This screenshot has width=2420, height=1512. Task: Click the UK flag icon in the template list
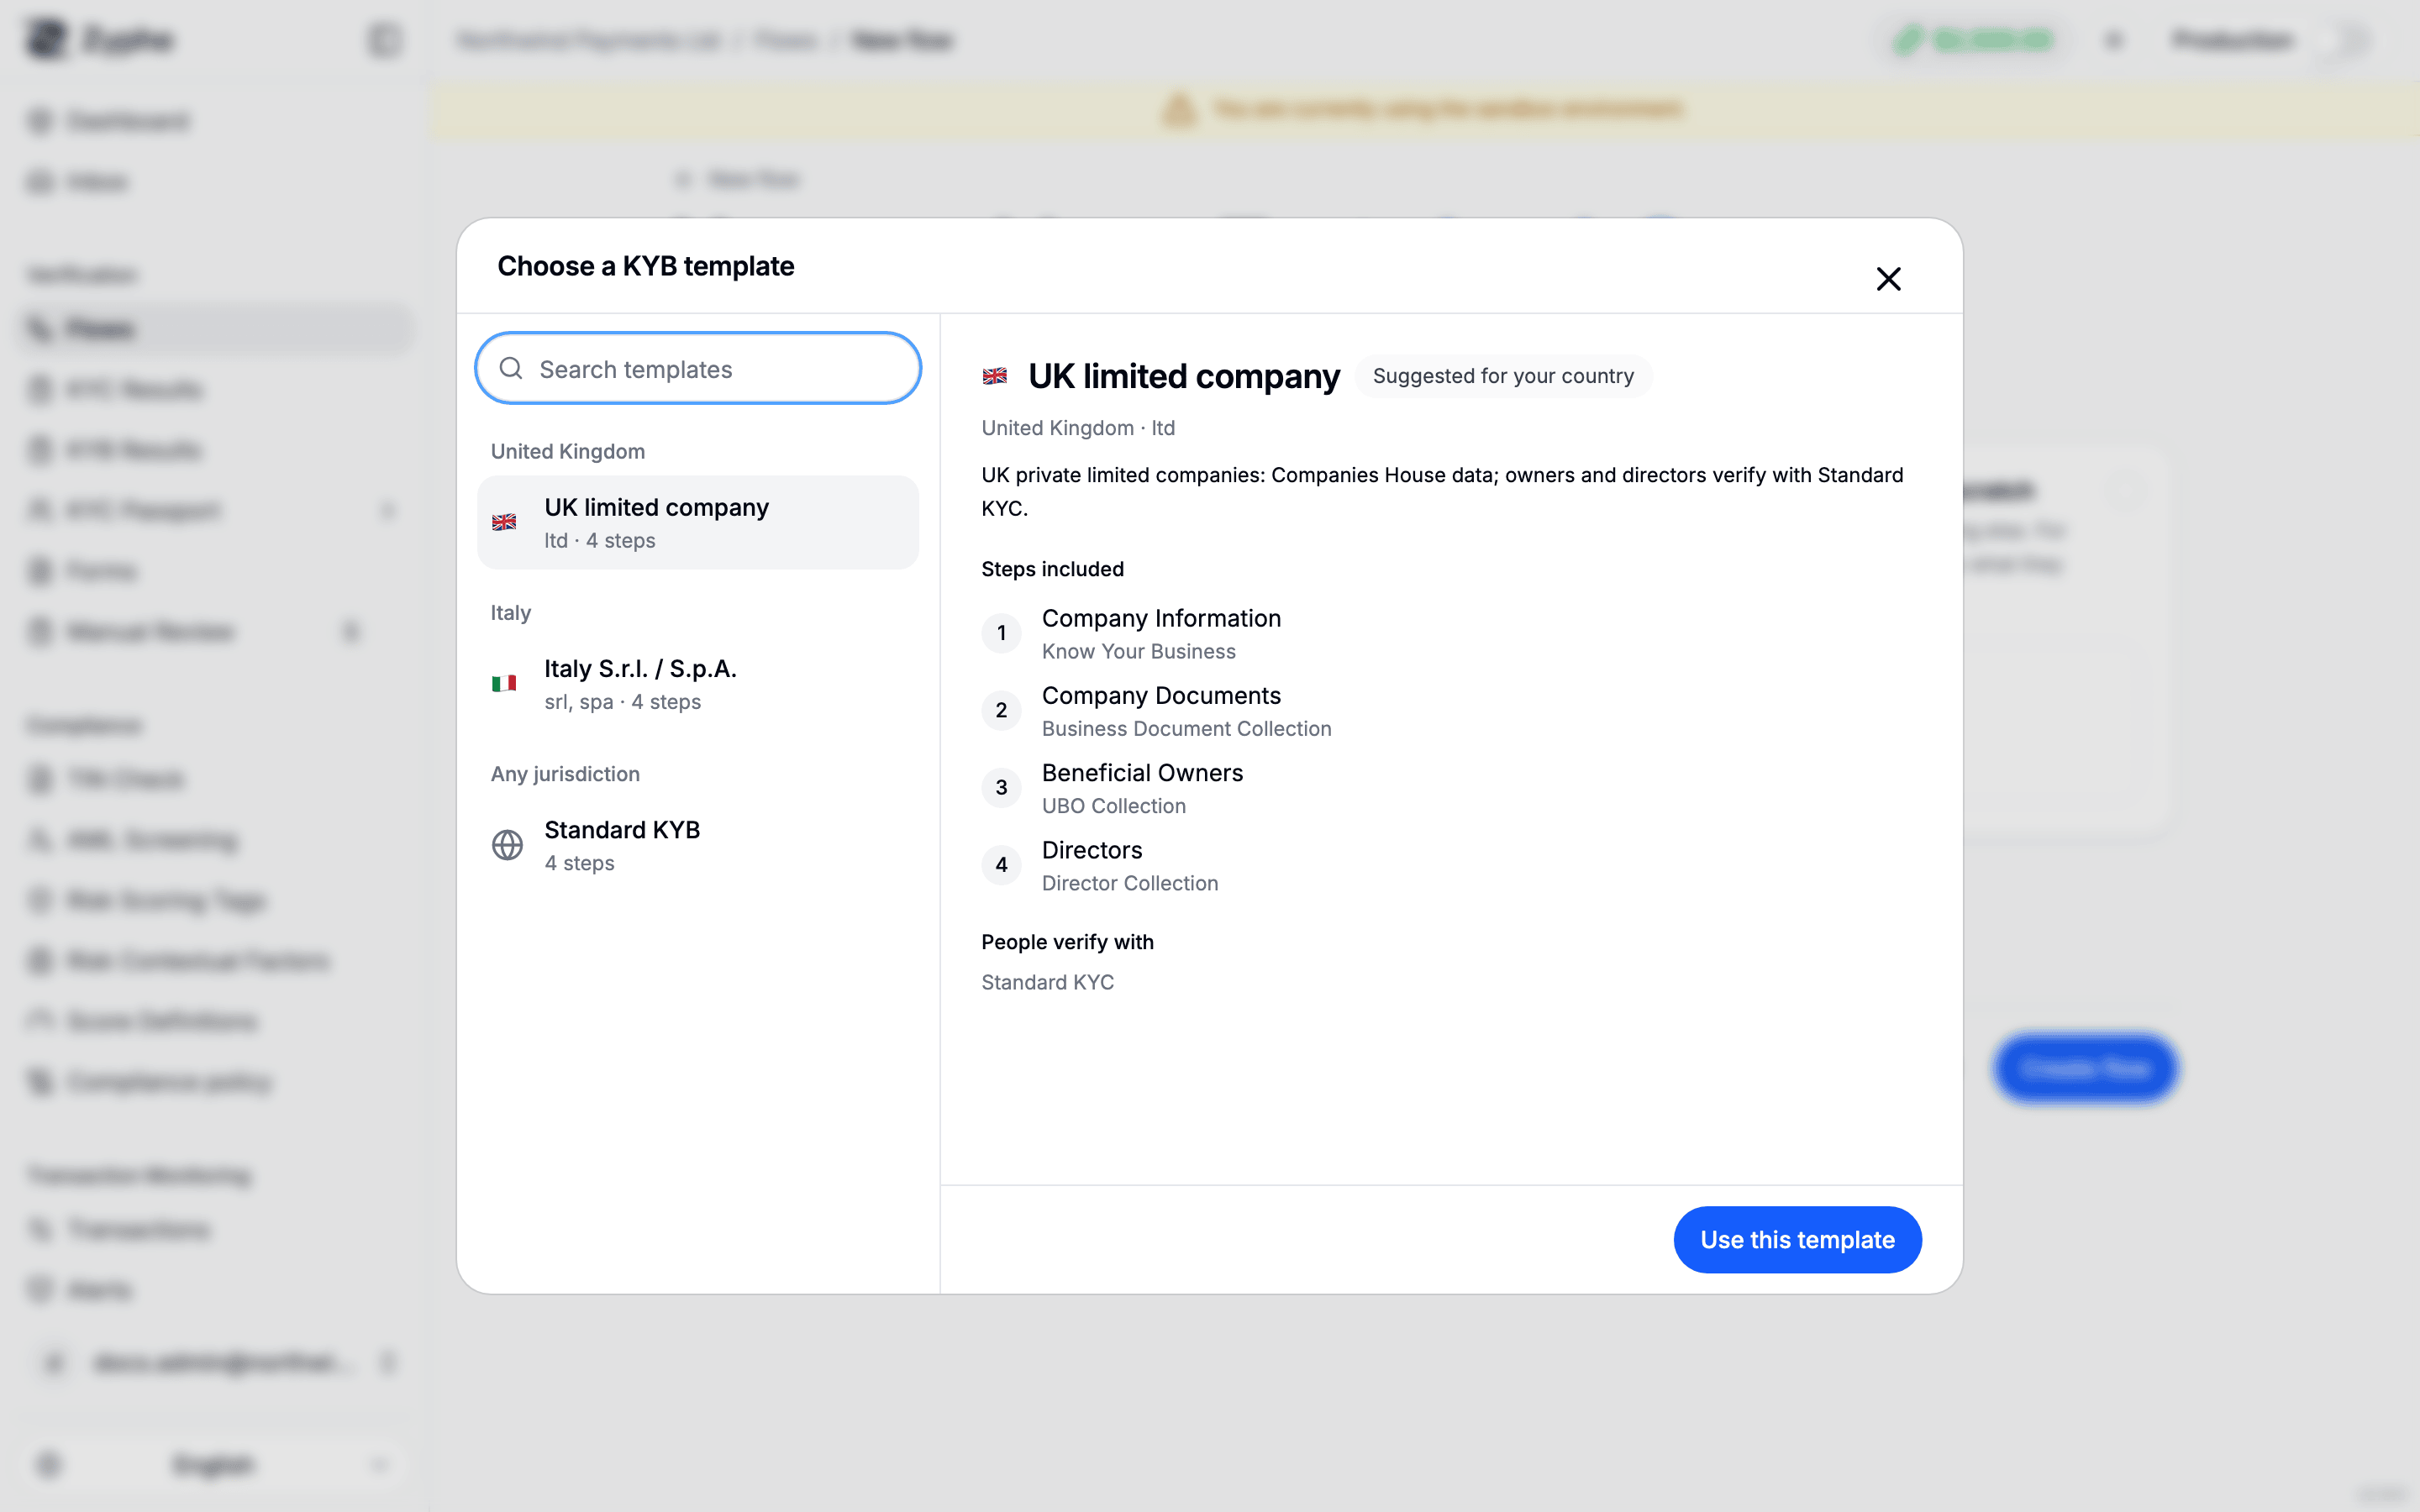click(504, 522)
